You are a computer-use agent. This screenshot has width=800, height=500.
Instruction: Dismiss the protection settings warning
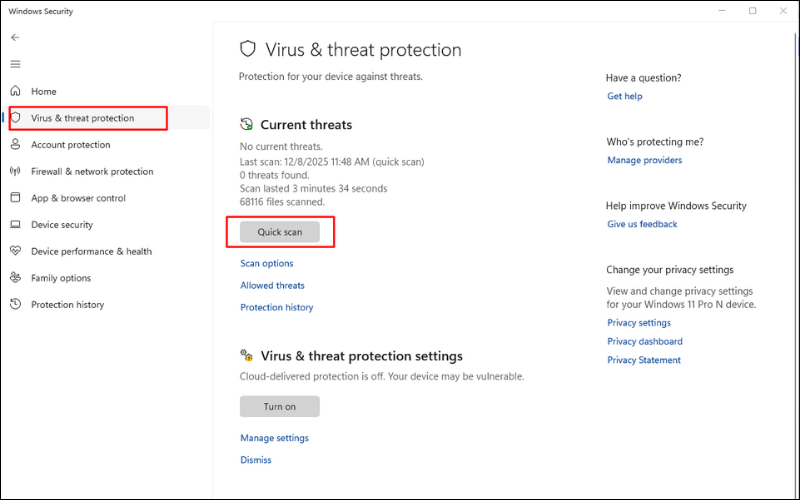tap(256, 460)
